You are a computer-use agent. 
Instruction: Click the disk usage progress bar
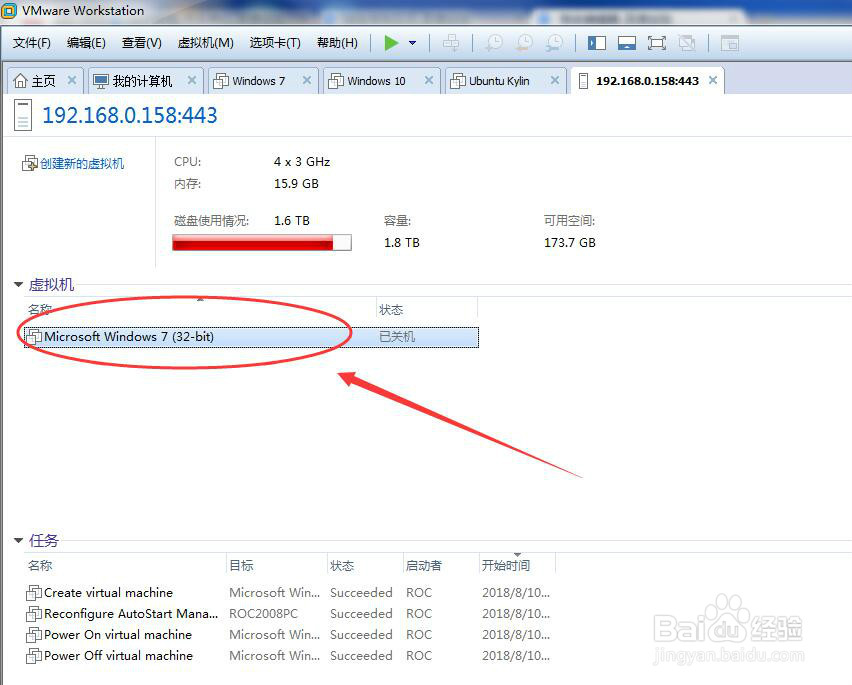tap(262, 242)
